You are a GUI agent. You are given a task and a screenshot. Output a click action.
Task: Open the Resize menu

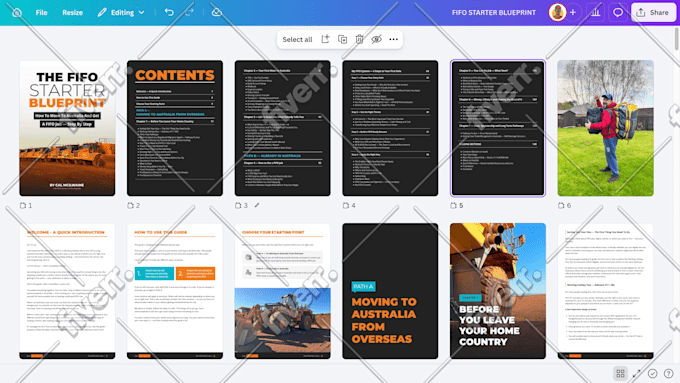tap(72, 13)
